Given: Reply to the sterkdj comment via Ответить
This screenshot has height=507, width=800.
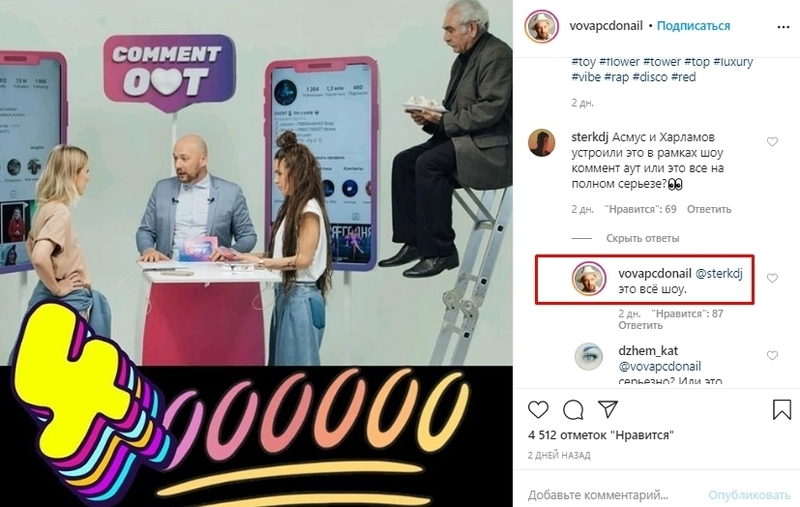Looking at the screenshot, I should (x=709, y=209).
